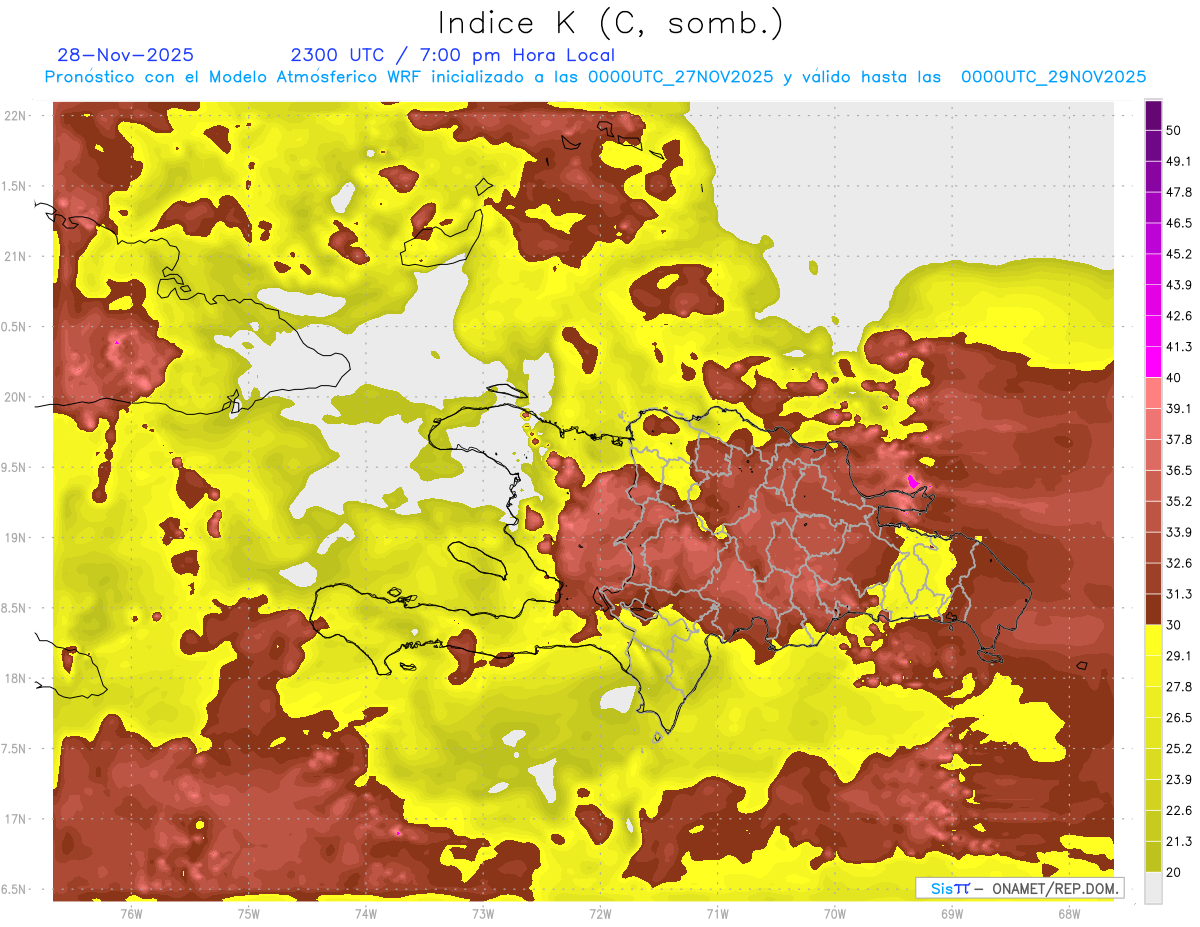The height and width of the screenshot is (927, 1200).
Task: Click the colorbar value 45.2
Action: pyautogui.click(x=1179, y=255)
